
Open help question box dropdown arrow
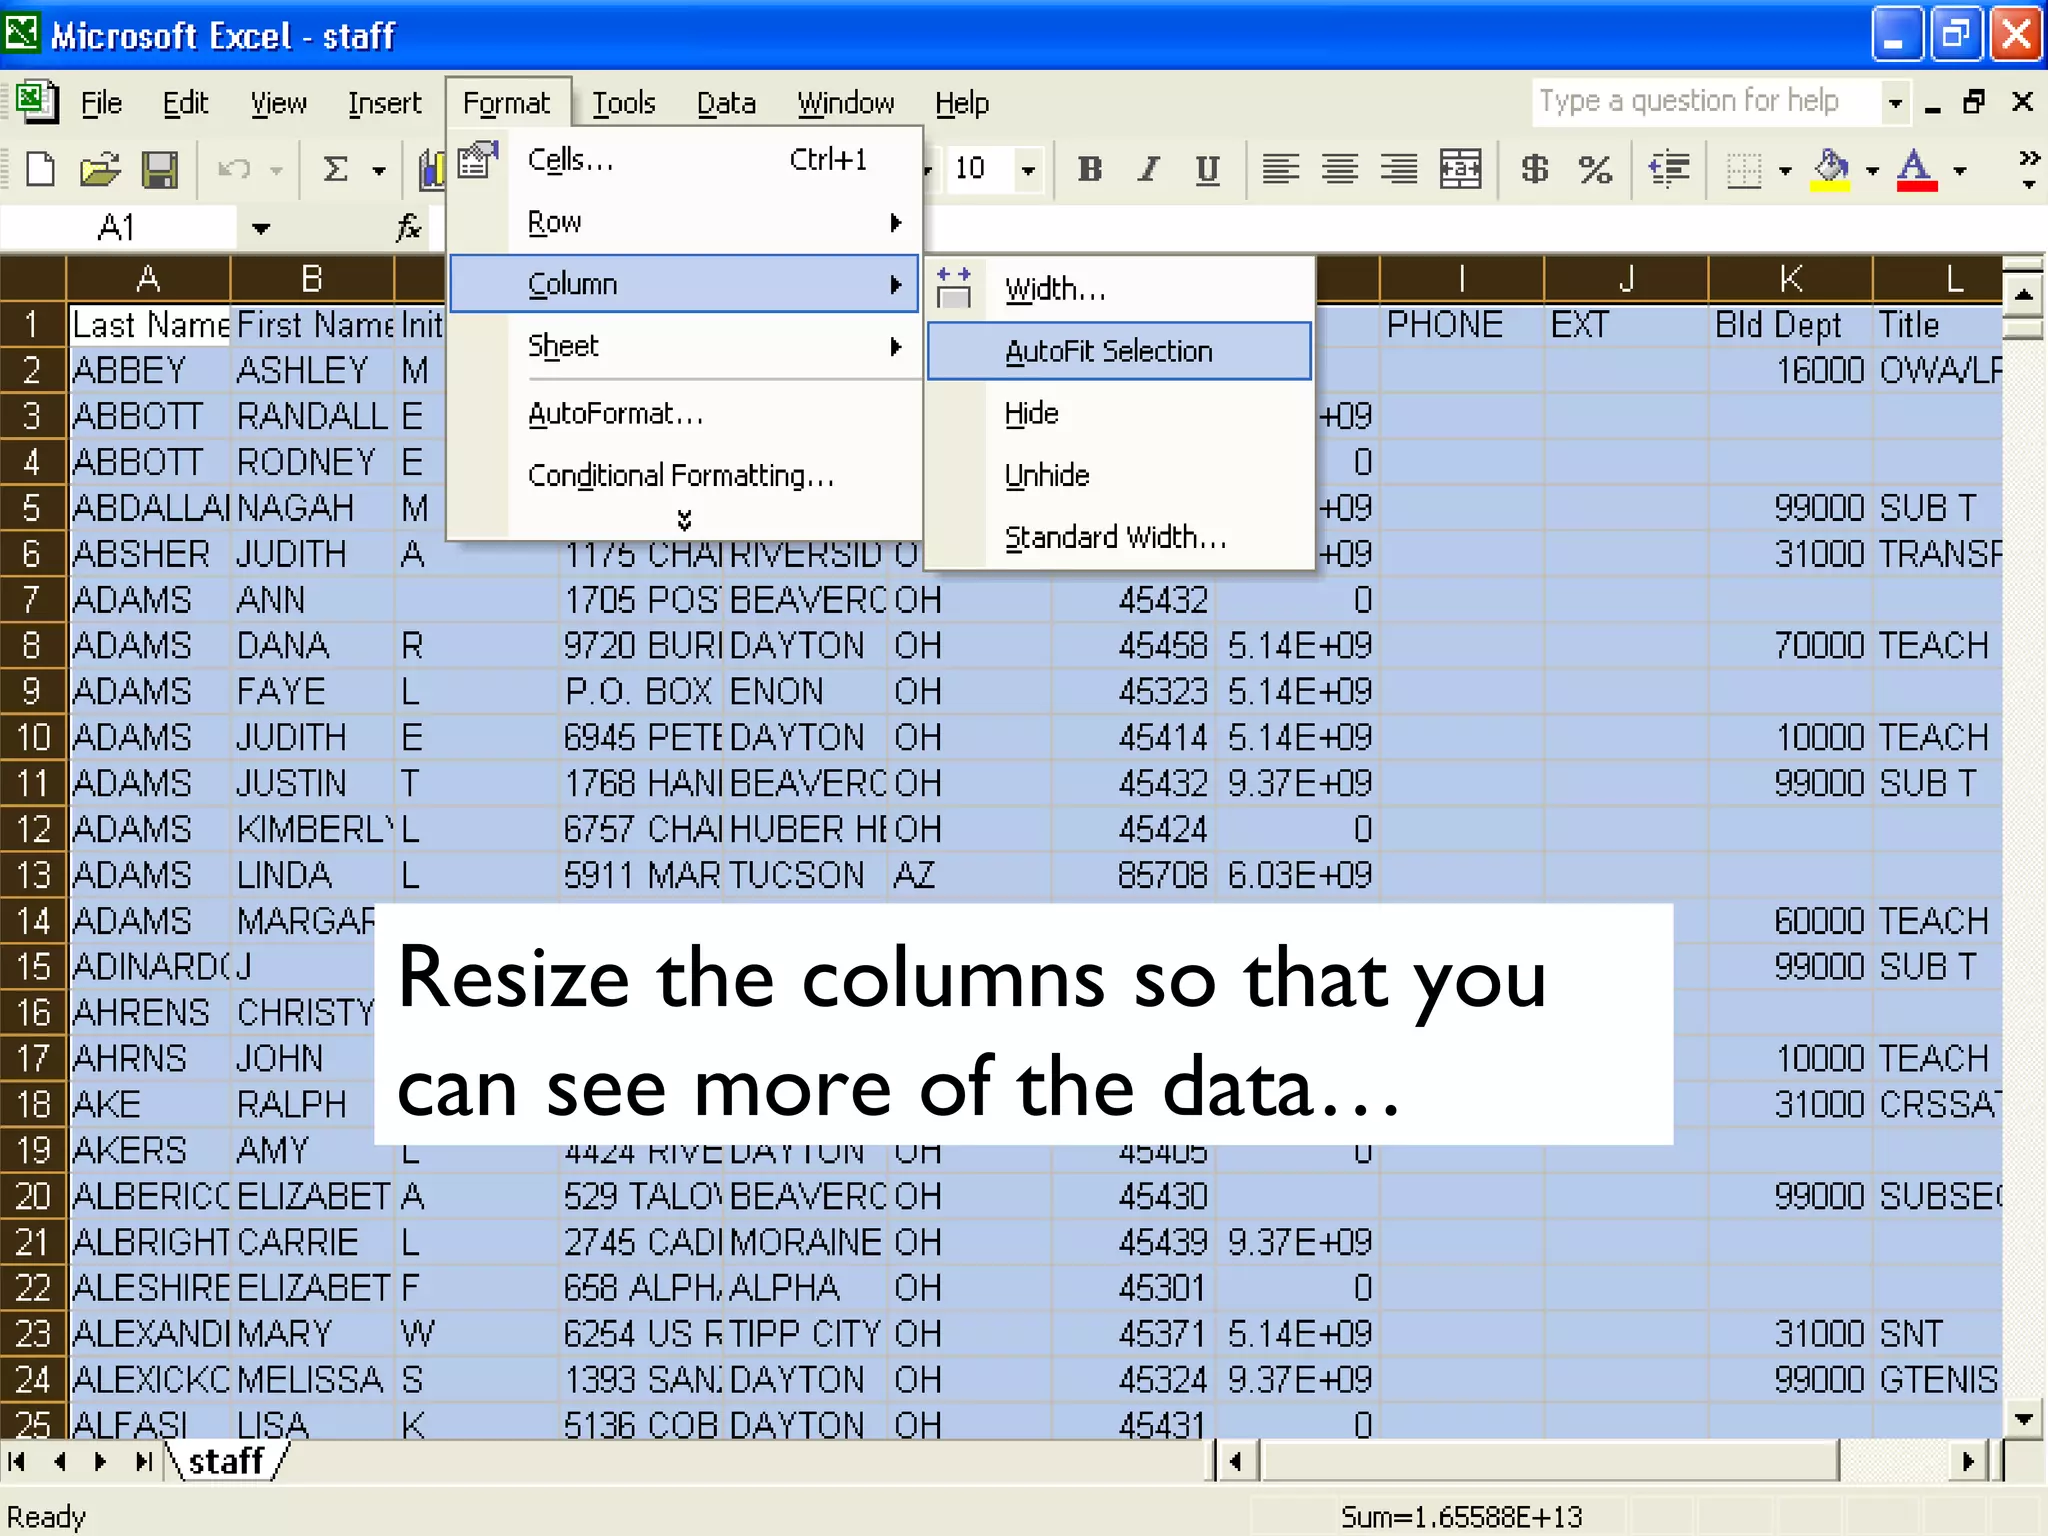point(1895,102)
